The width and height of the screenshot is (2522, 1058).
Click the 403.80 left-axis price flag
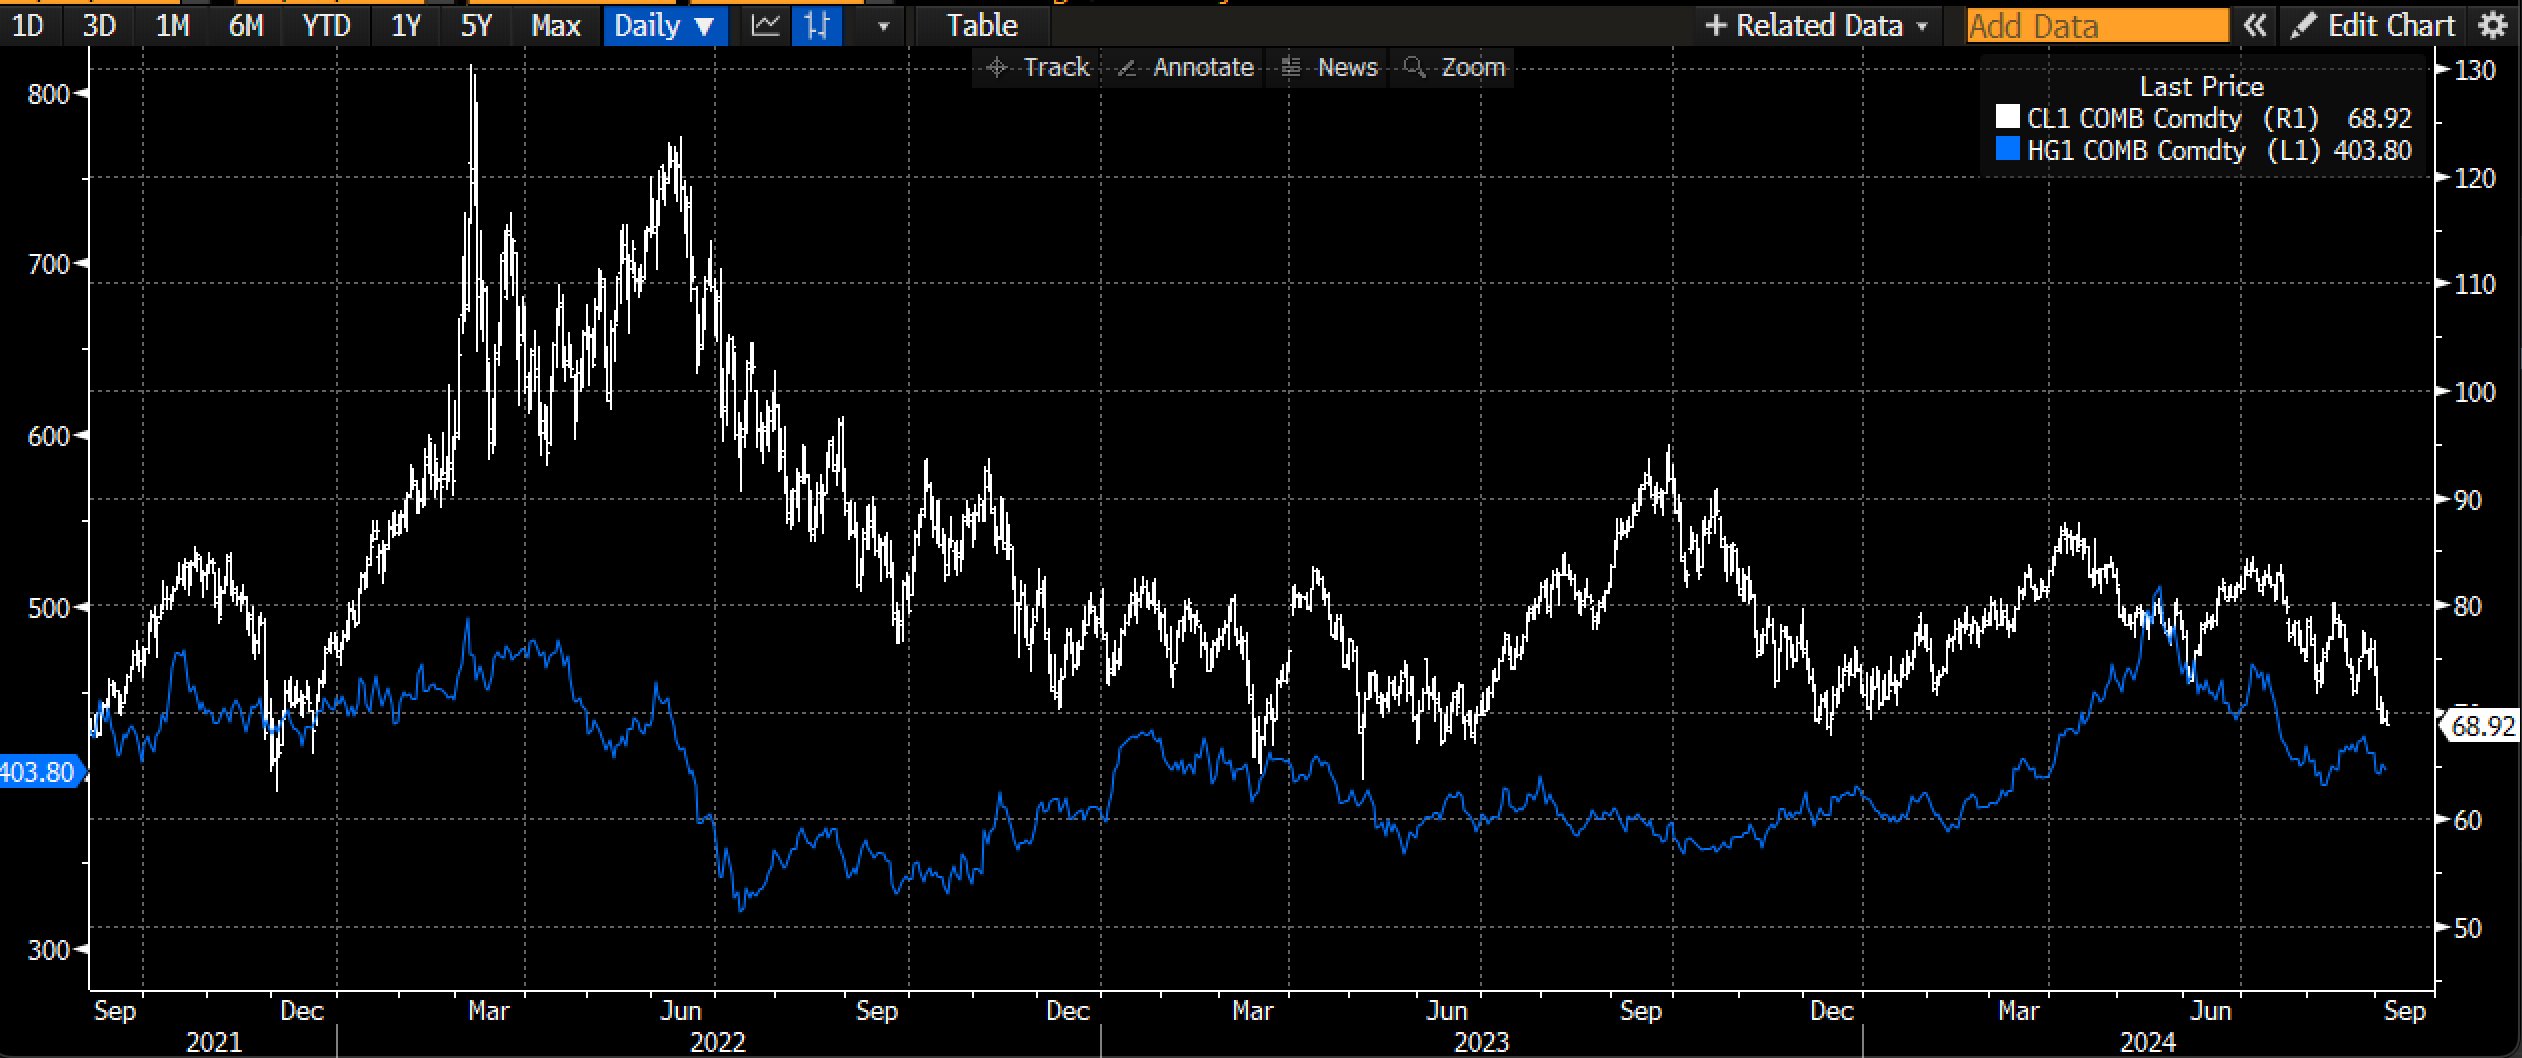click(x=40, y=772)
